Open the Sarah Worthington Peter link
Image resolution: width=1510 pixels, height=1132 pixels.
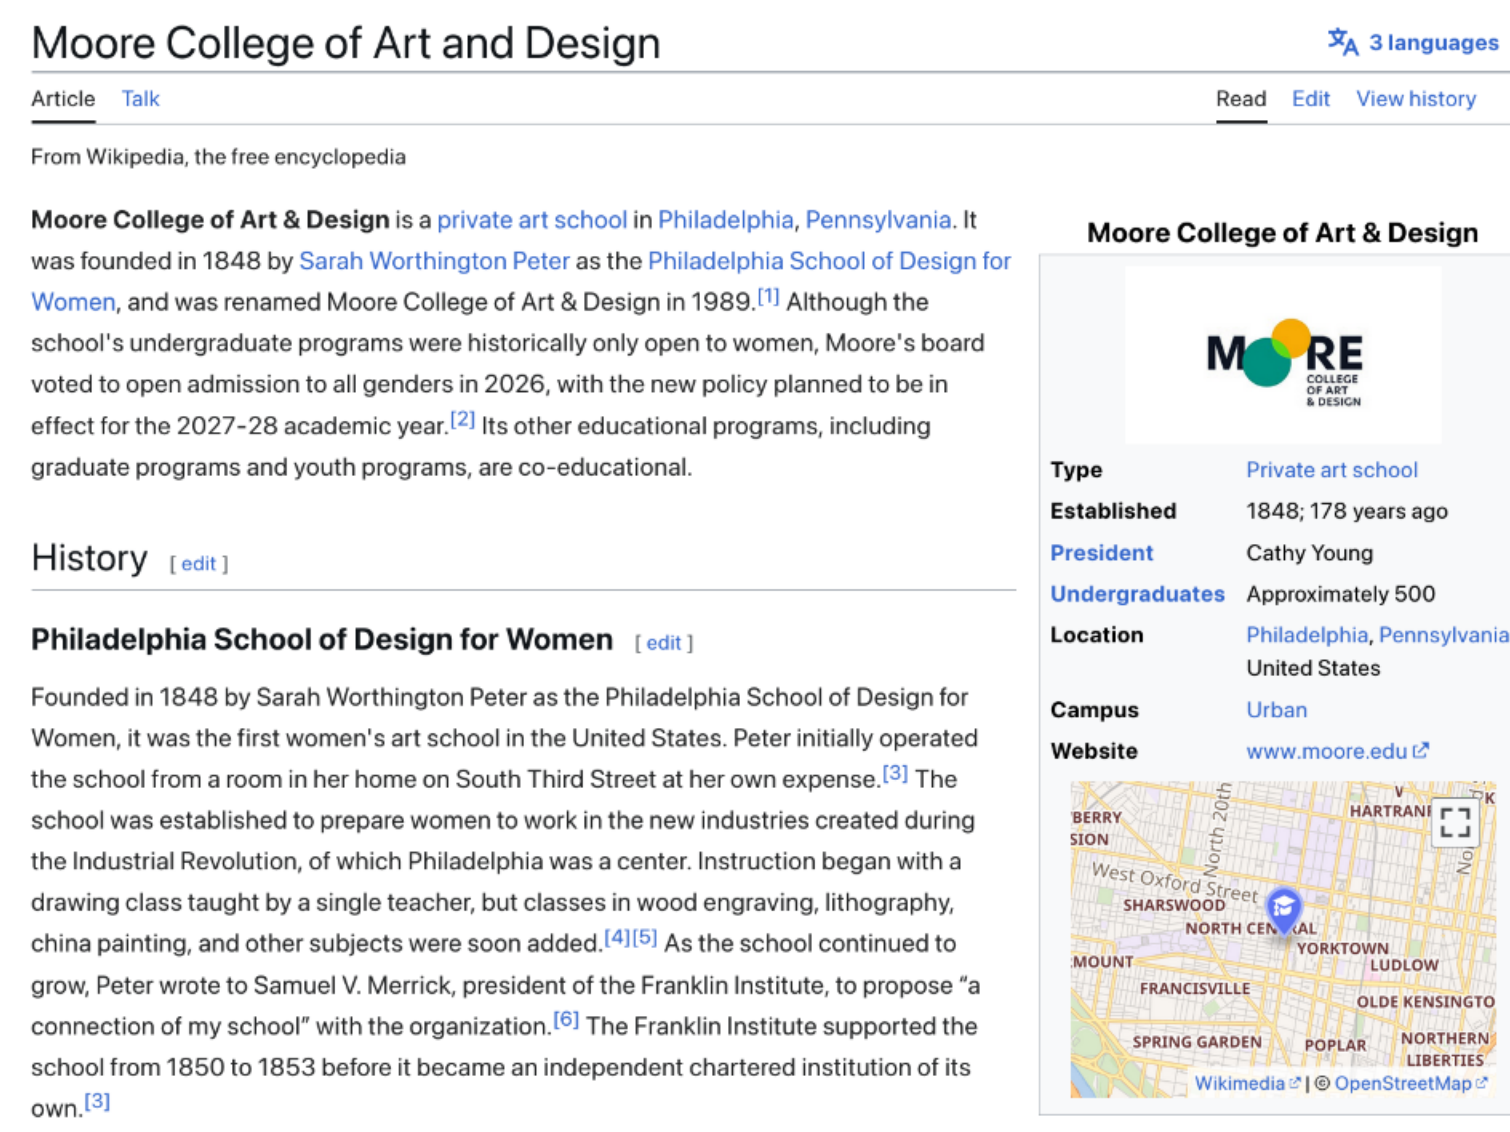click(x=434, y=261)
